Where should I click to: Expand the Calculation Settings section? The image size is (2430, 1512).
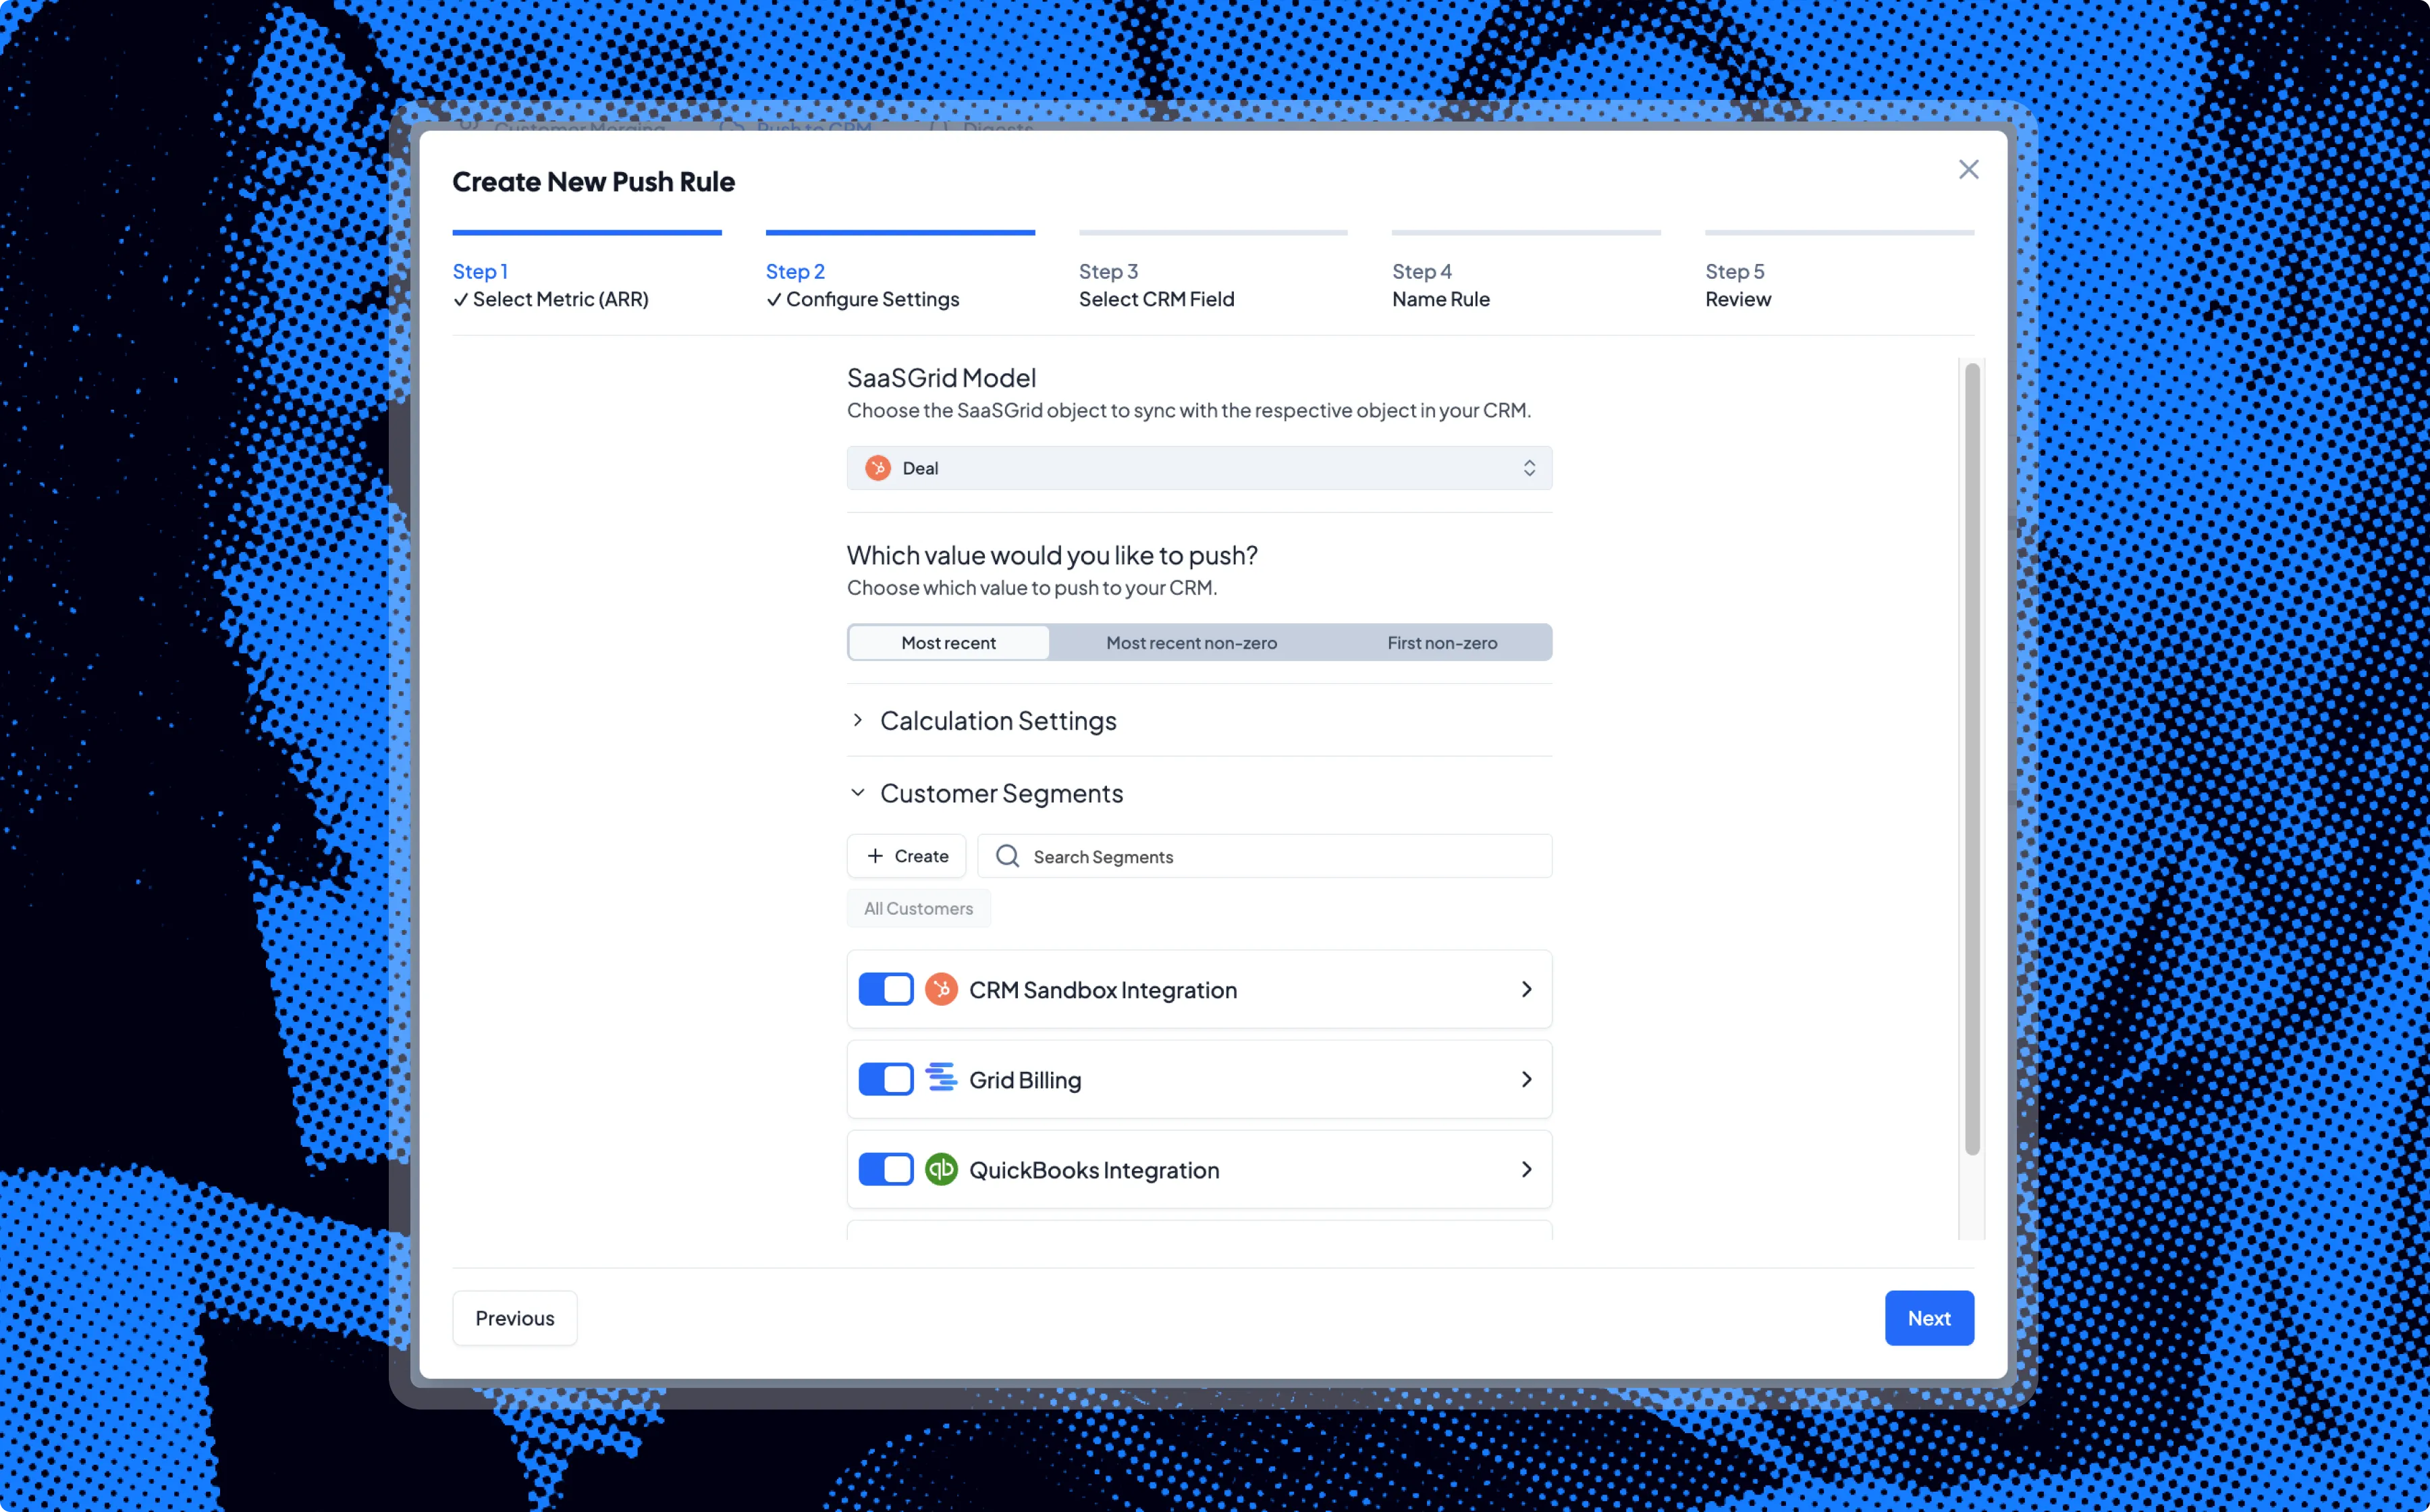click(x=997, y=721)
